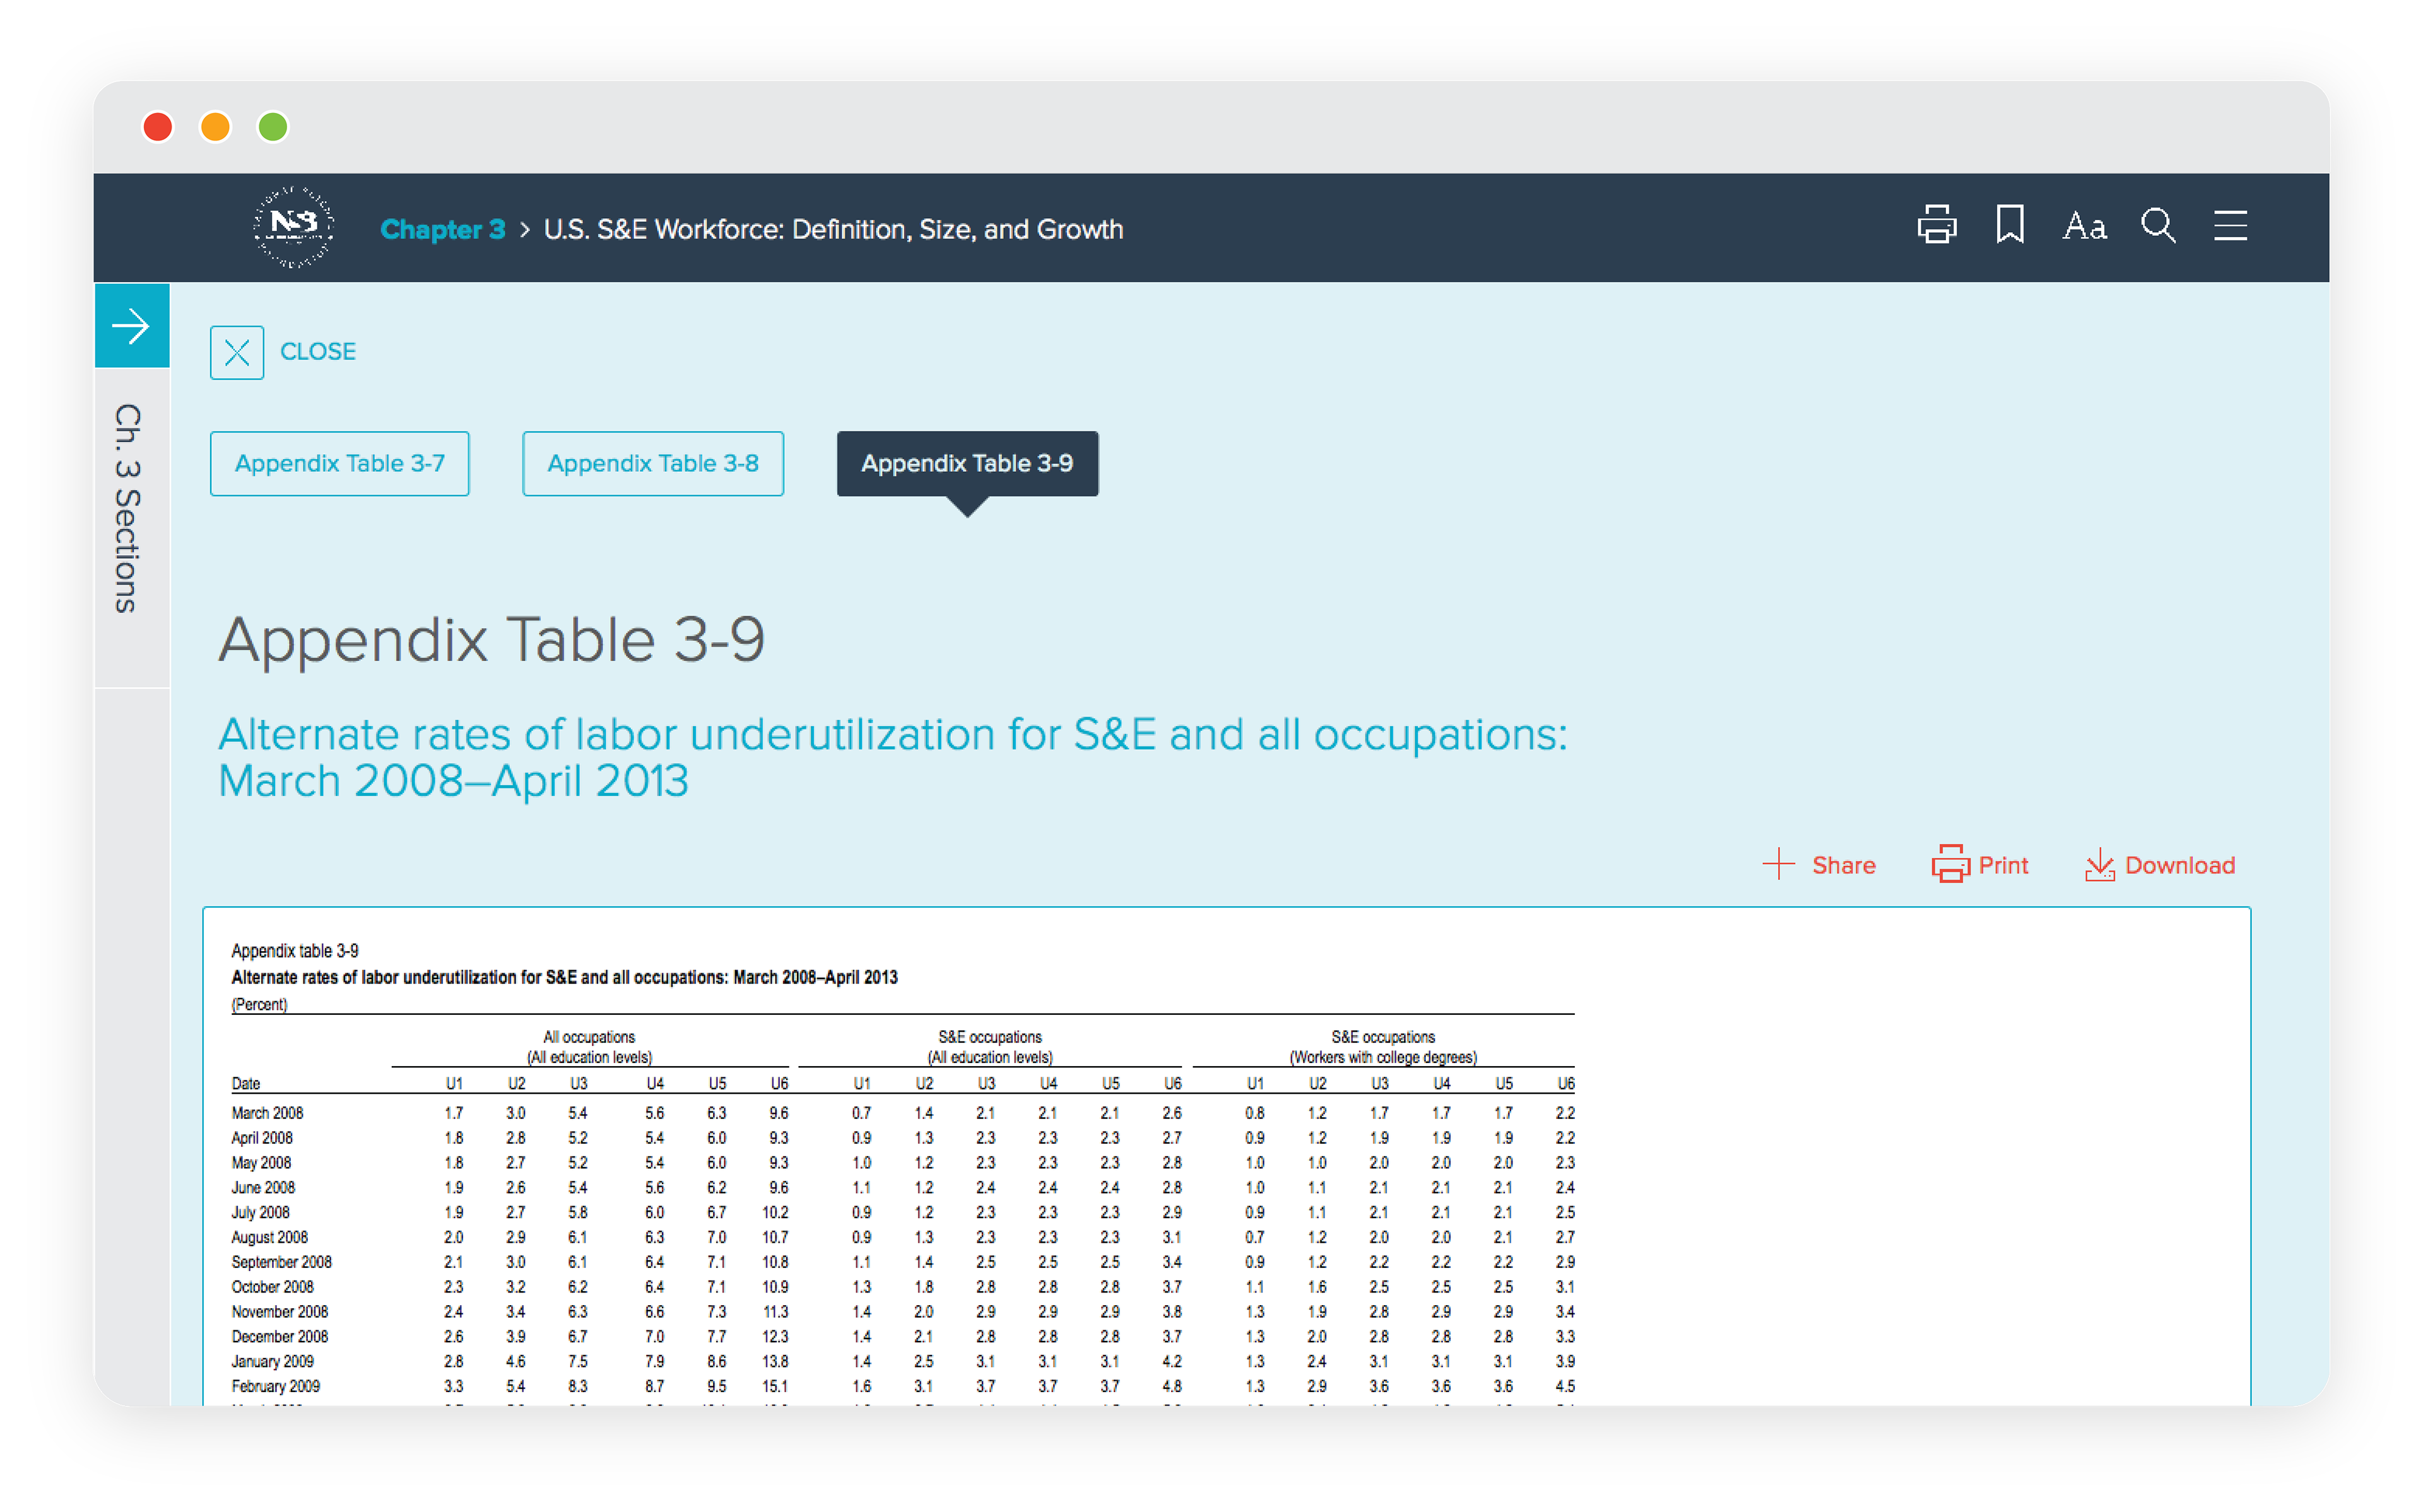Click the NSB logo in the header
Image resolution: width=2423 pixels, height=1512 pixels.
click(293, 227)
